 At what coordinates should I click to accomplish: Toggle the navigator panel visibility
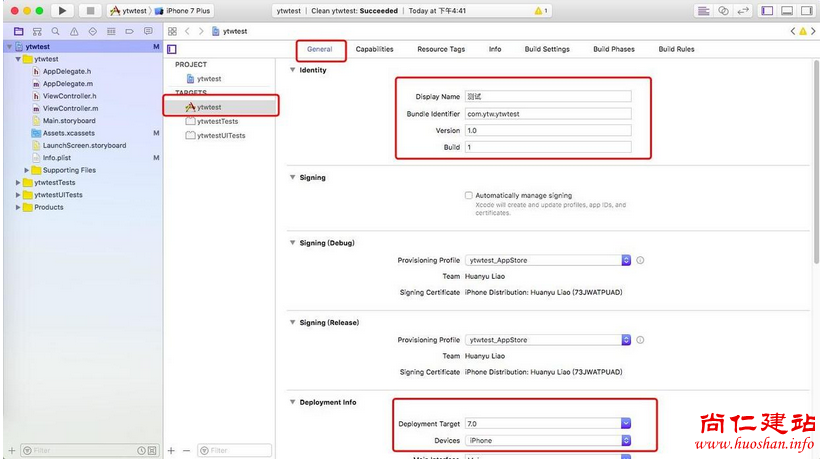[767, 10]
